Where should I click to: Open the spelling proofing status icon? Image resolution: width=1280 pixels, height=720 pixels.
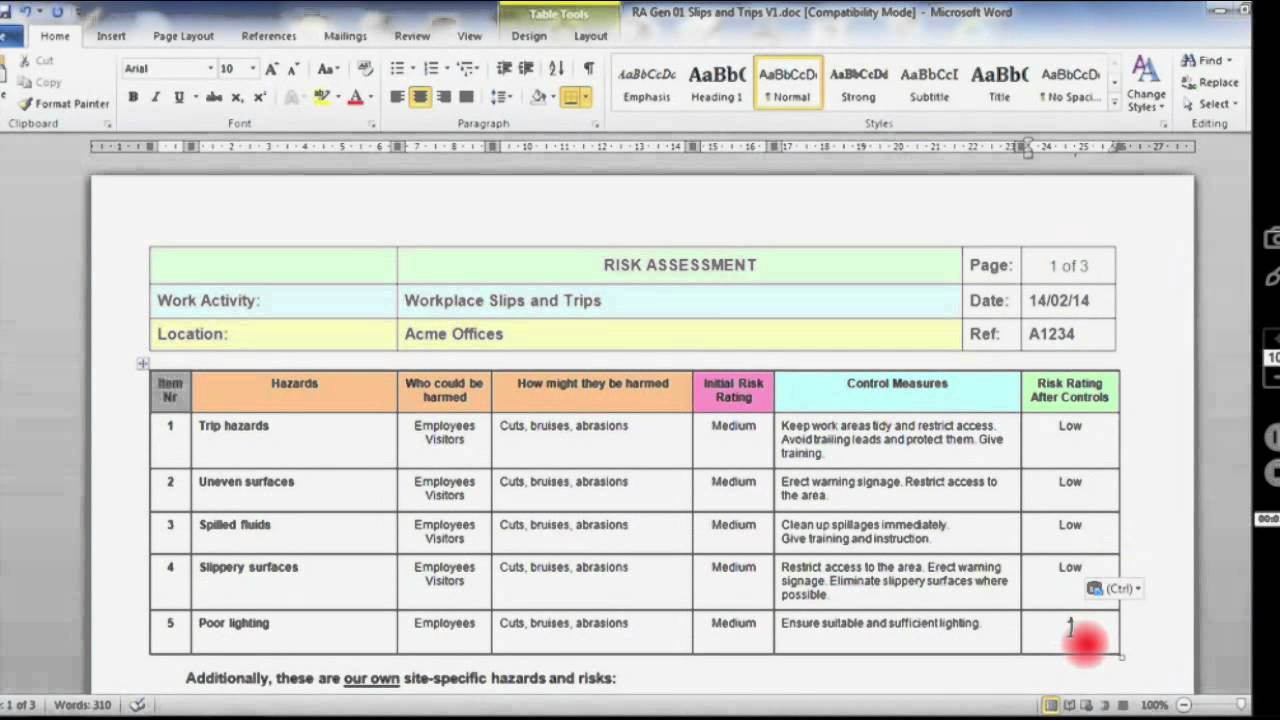click(138, 705)
